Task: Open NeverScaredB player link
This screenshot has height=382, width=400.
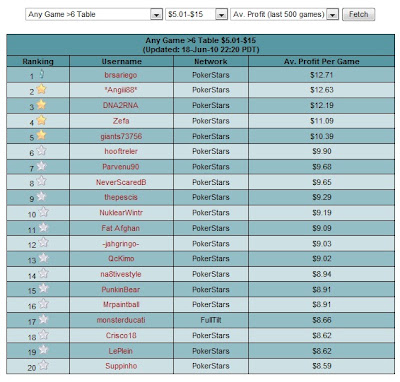Action: click(121, 182)
